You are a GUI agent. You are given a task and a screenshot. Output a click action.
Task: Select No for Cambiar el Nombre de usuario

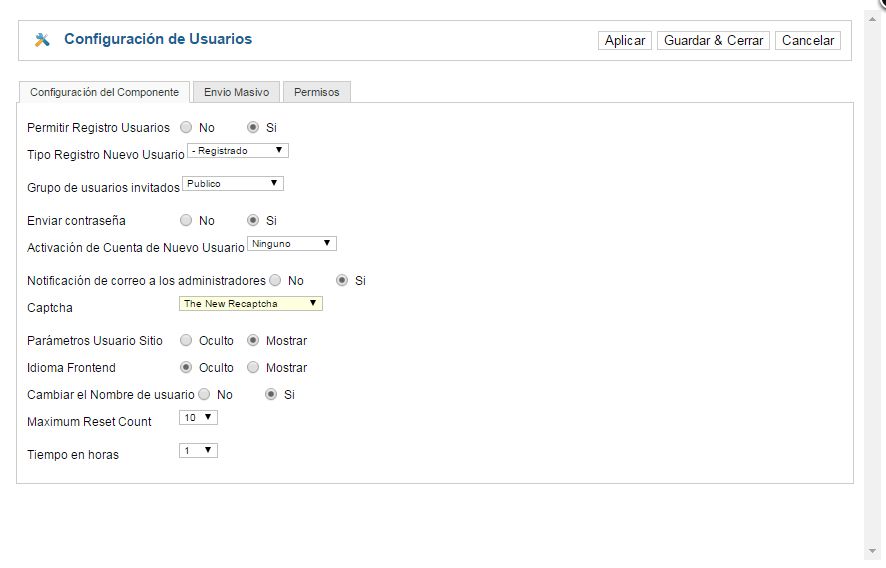pos(204,394)
